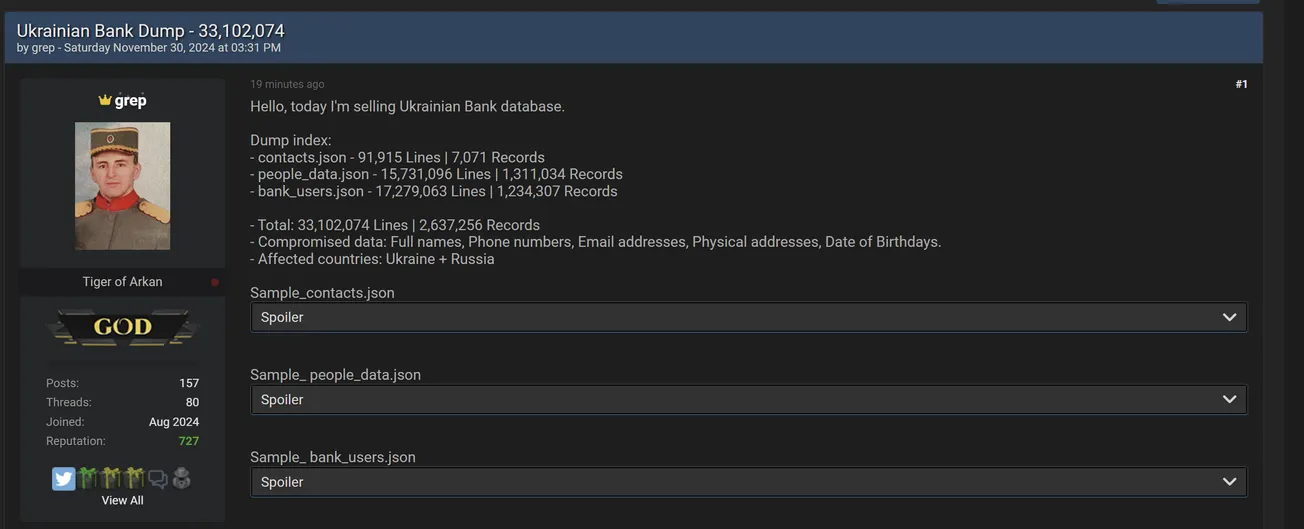Click the chat bubbles award badge
The height and width of the screenshot is (529, 1304).
tap(158, 479)
